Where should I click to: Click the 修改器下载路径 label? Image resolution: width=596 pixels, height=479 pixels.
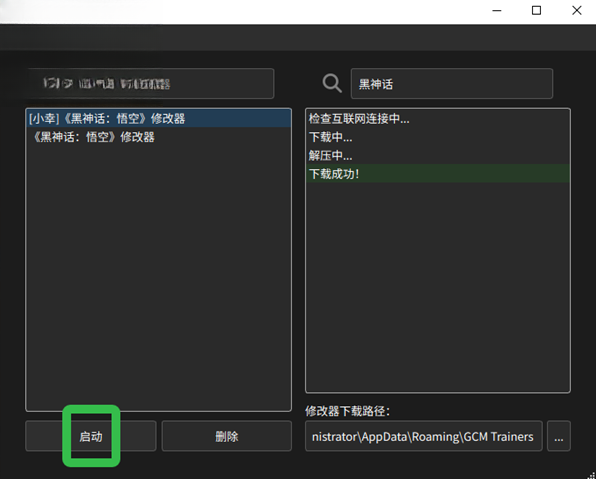pos(347,411)
